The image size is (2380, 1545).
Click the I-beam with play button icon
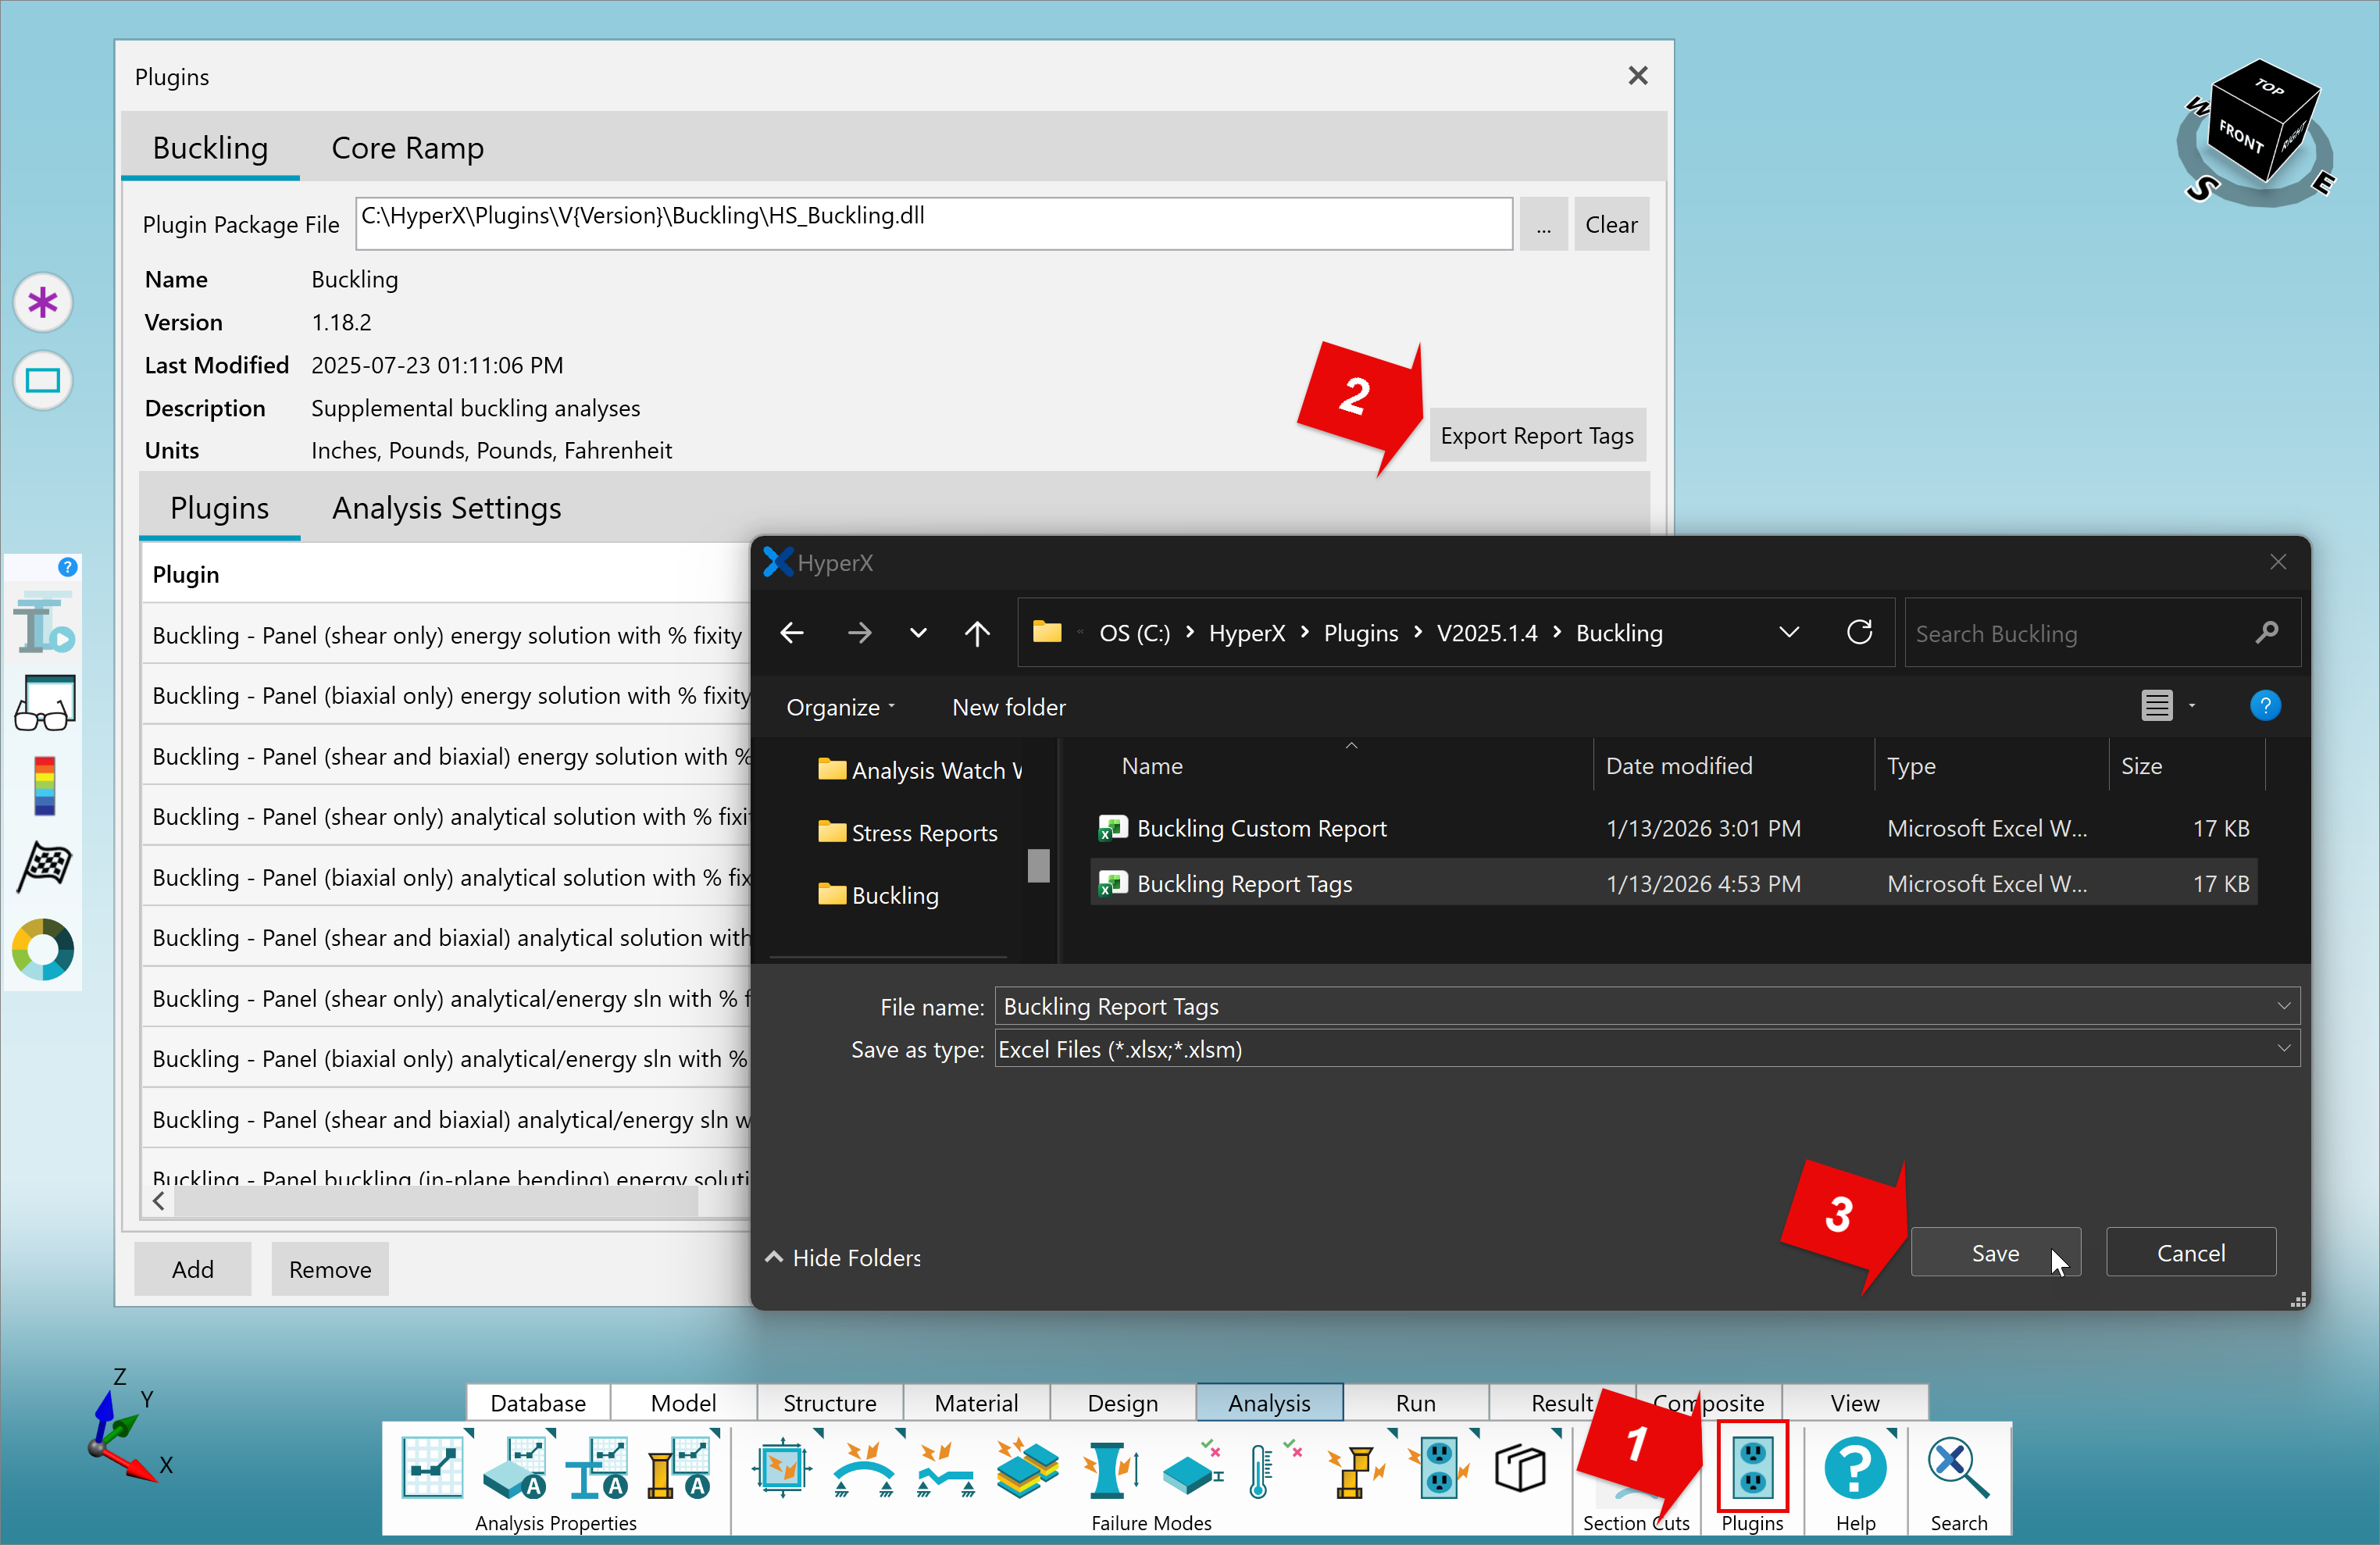[44, 623]
